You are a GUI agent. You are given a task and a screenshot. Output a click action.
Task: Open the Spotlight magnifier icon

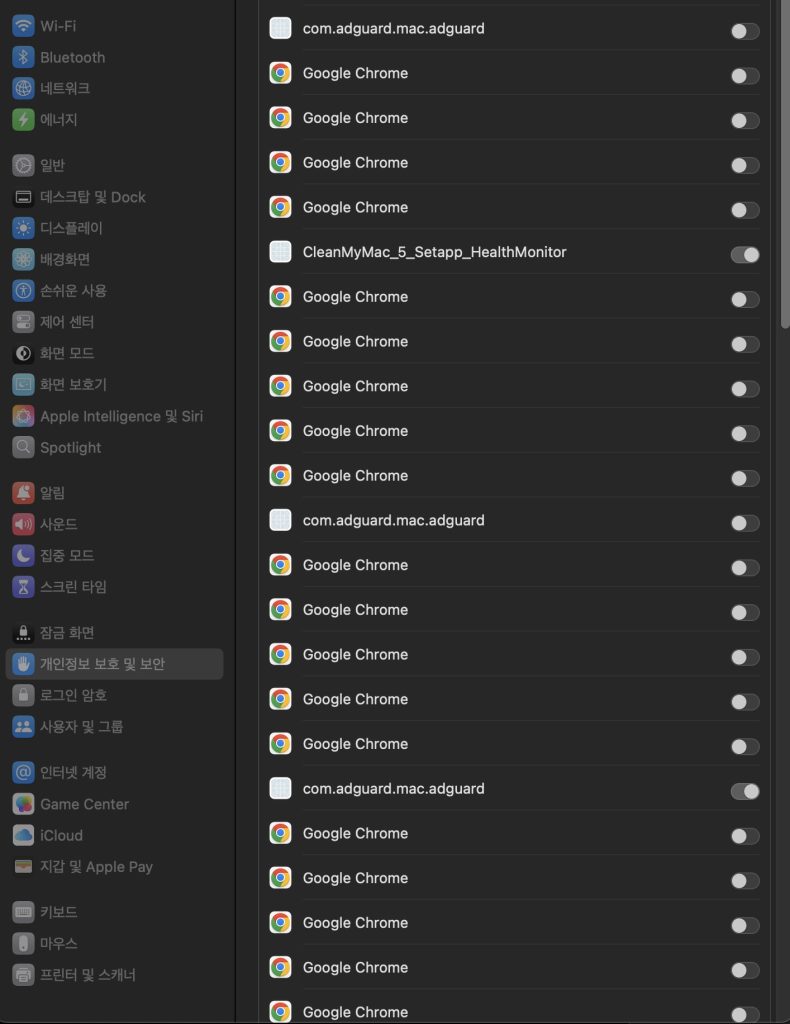click(23, 447)
